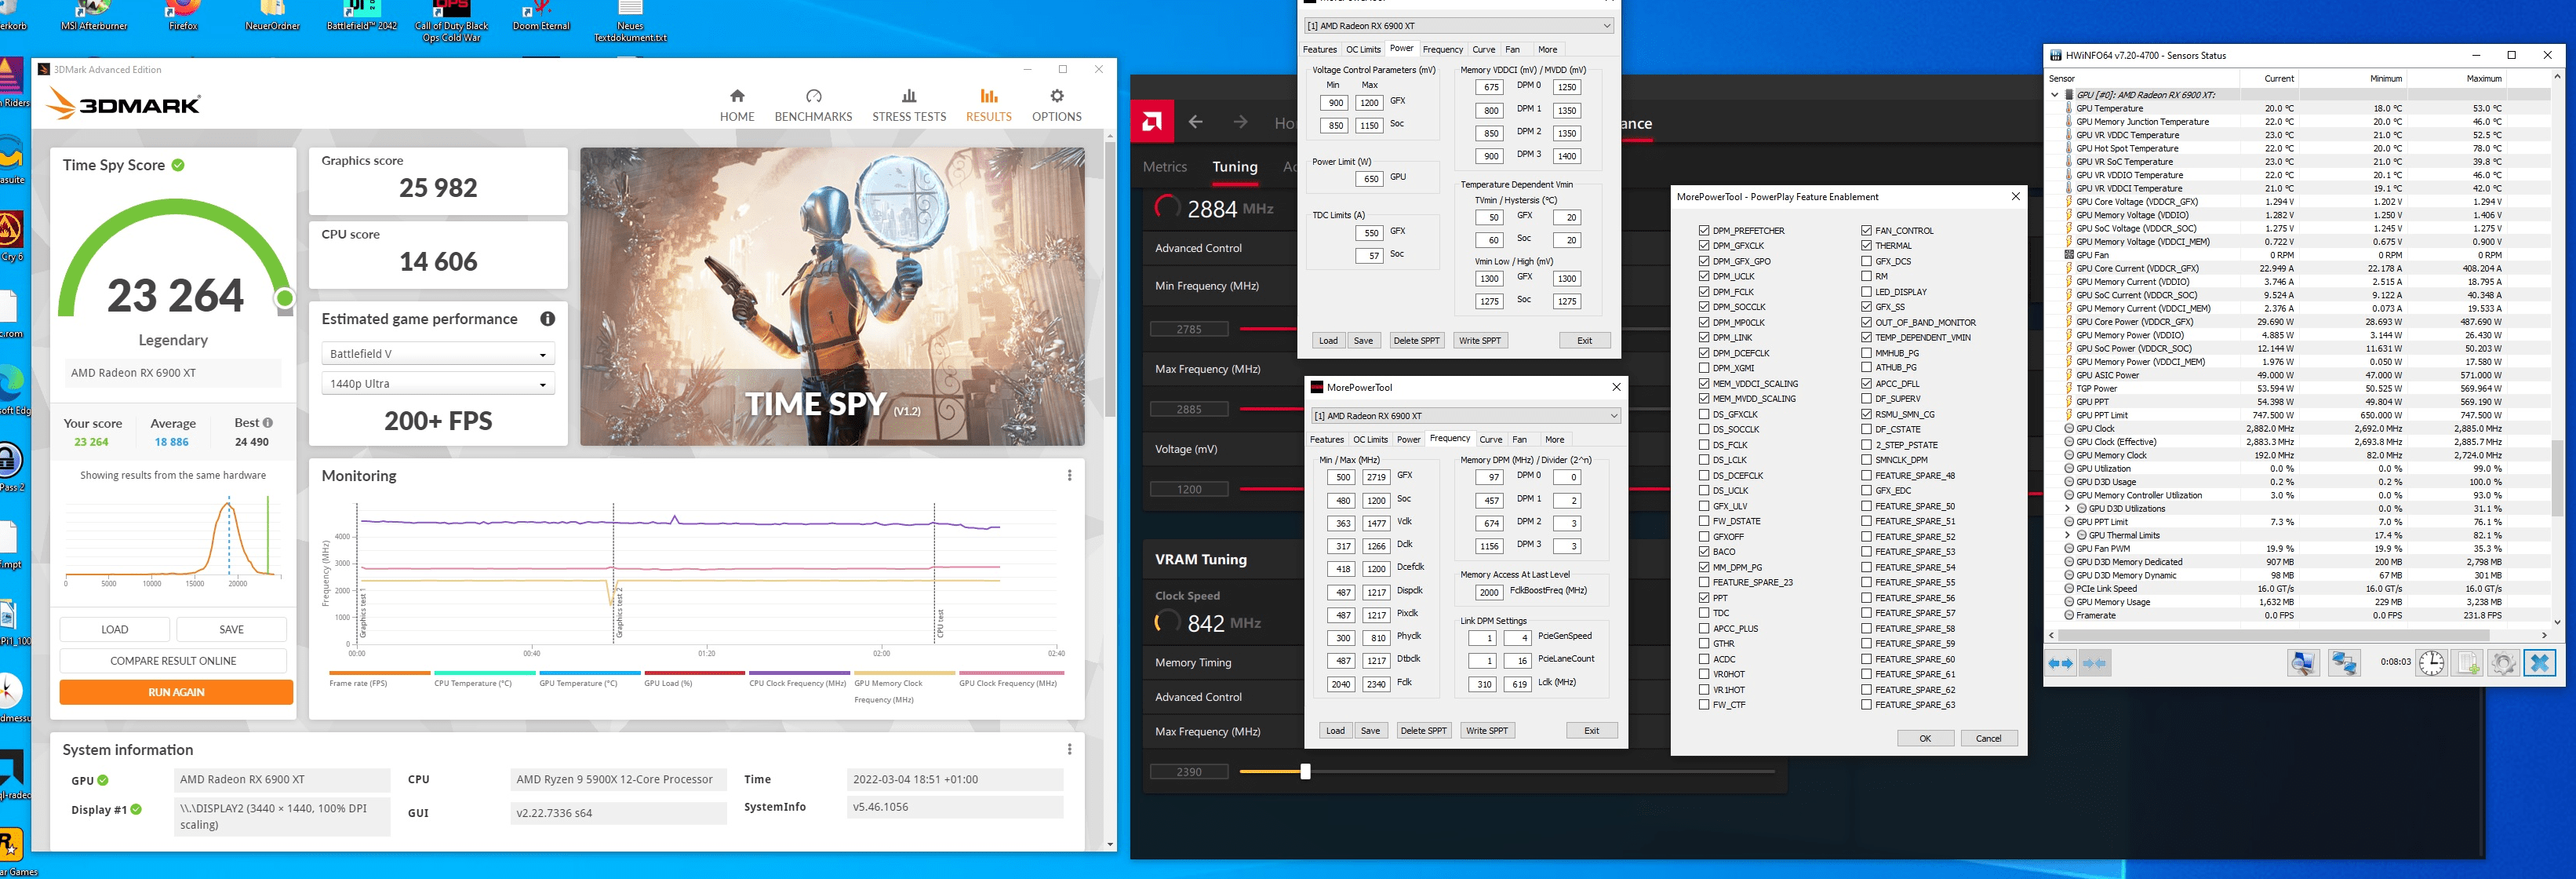
Task: Enable GFX_DCS checkbox
Action: [x=1866, y=261]
